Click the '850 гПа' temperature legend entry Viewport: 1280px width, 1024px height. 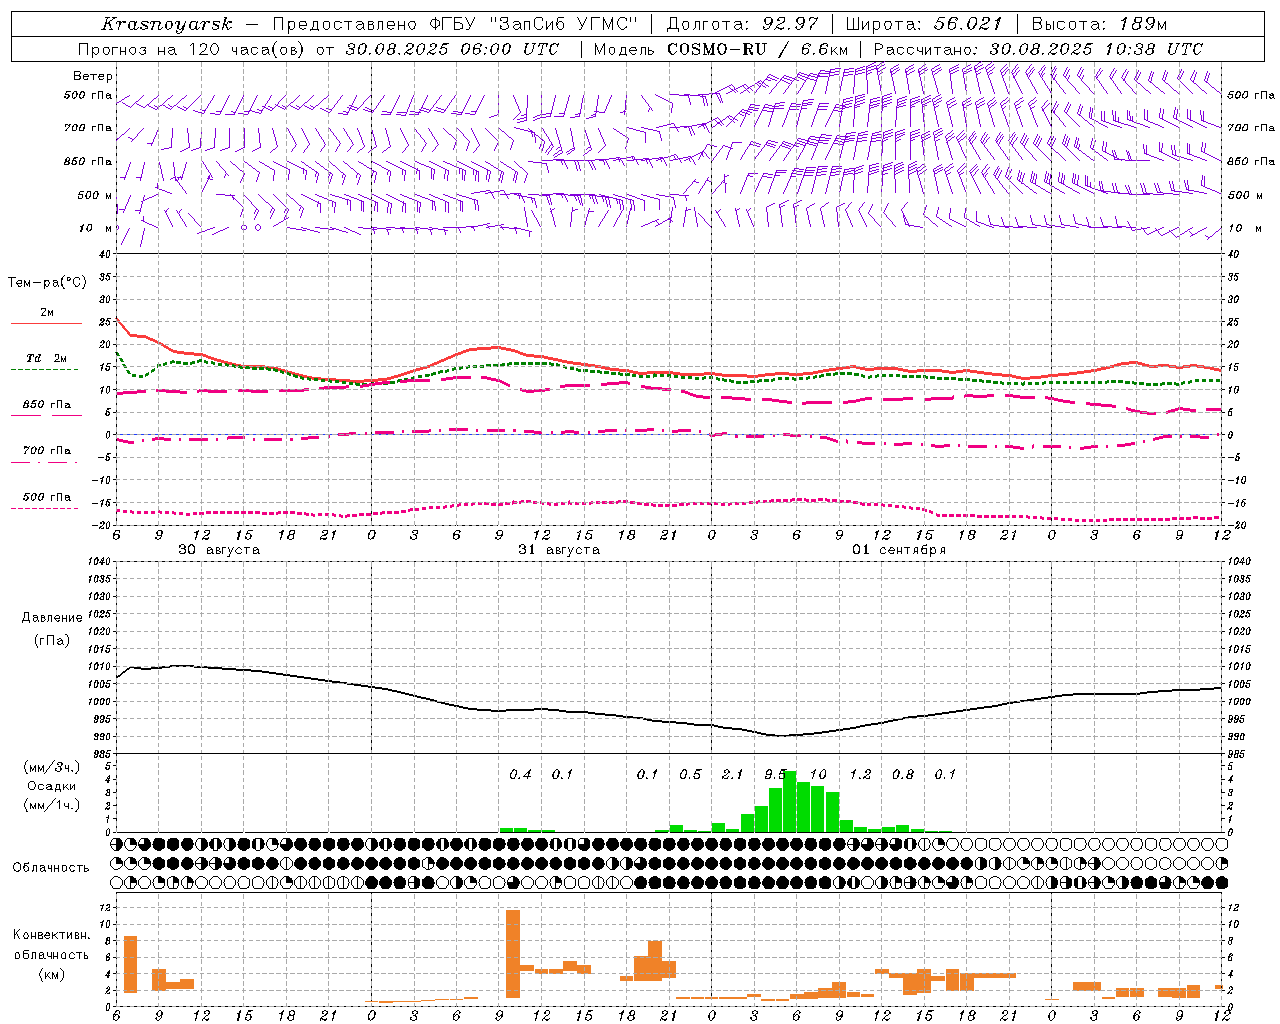tap(47, 405)
